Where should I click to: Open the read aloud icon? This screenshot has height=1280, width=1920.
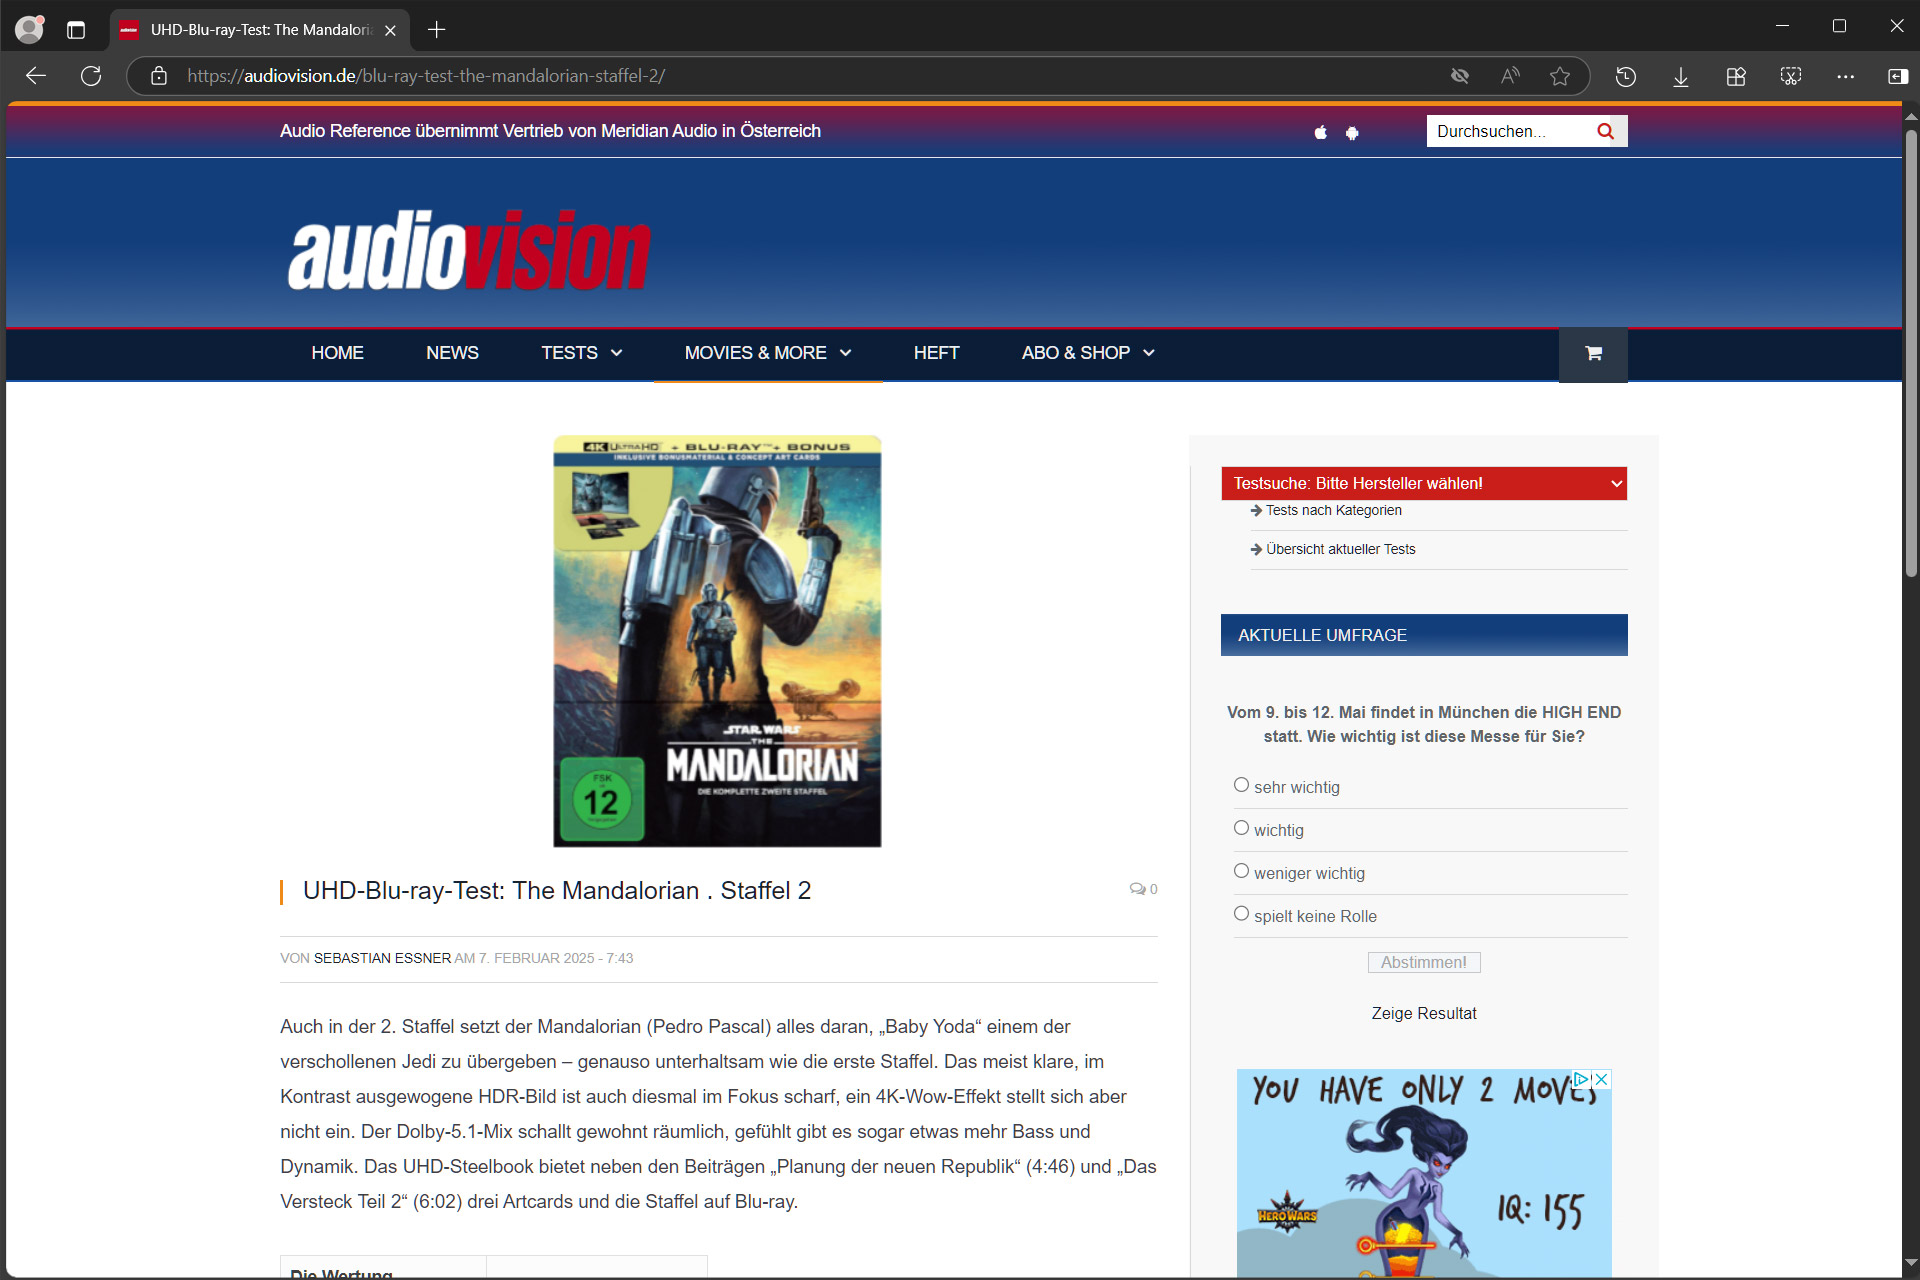(x=1510, y=76)
